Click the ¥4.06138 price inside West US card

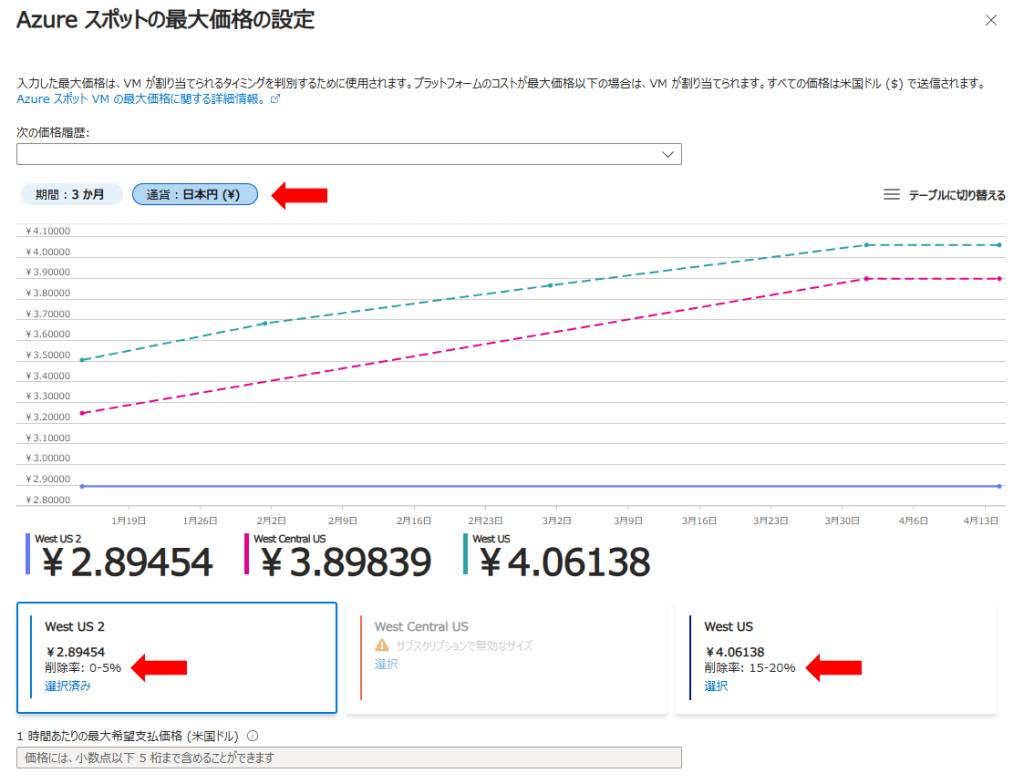click(735, 652)
